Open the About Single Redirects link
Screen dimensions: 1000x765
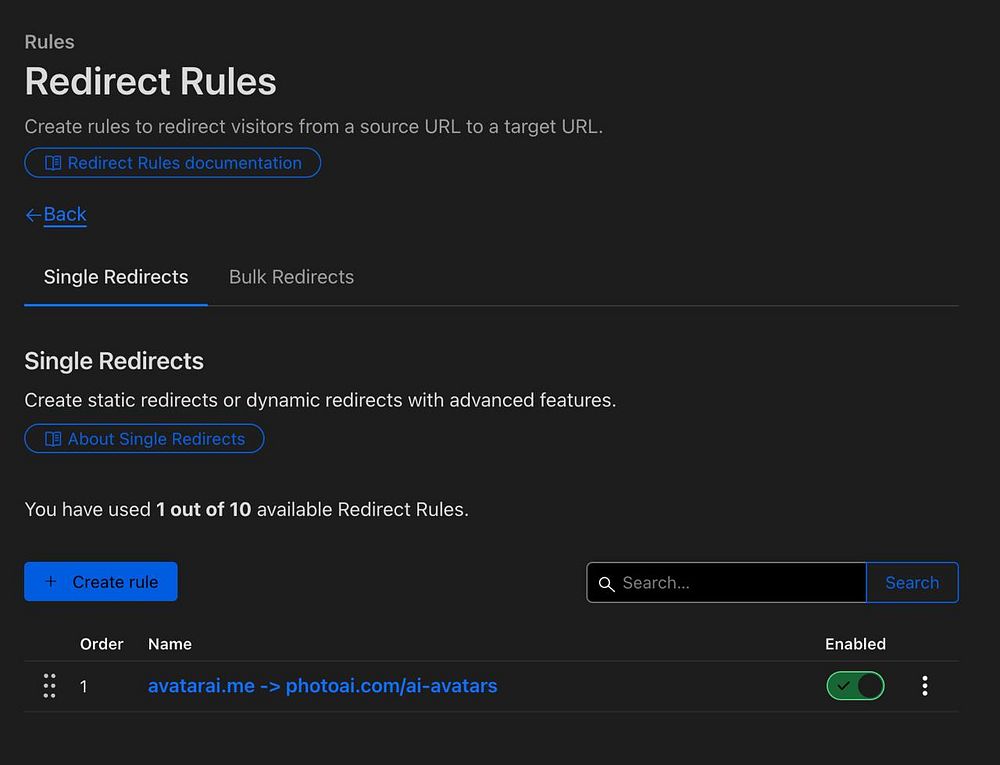[x=156, y=439]
